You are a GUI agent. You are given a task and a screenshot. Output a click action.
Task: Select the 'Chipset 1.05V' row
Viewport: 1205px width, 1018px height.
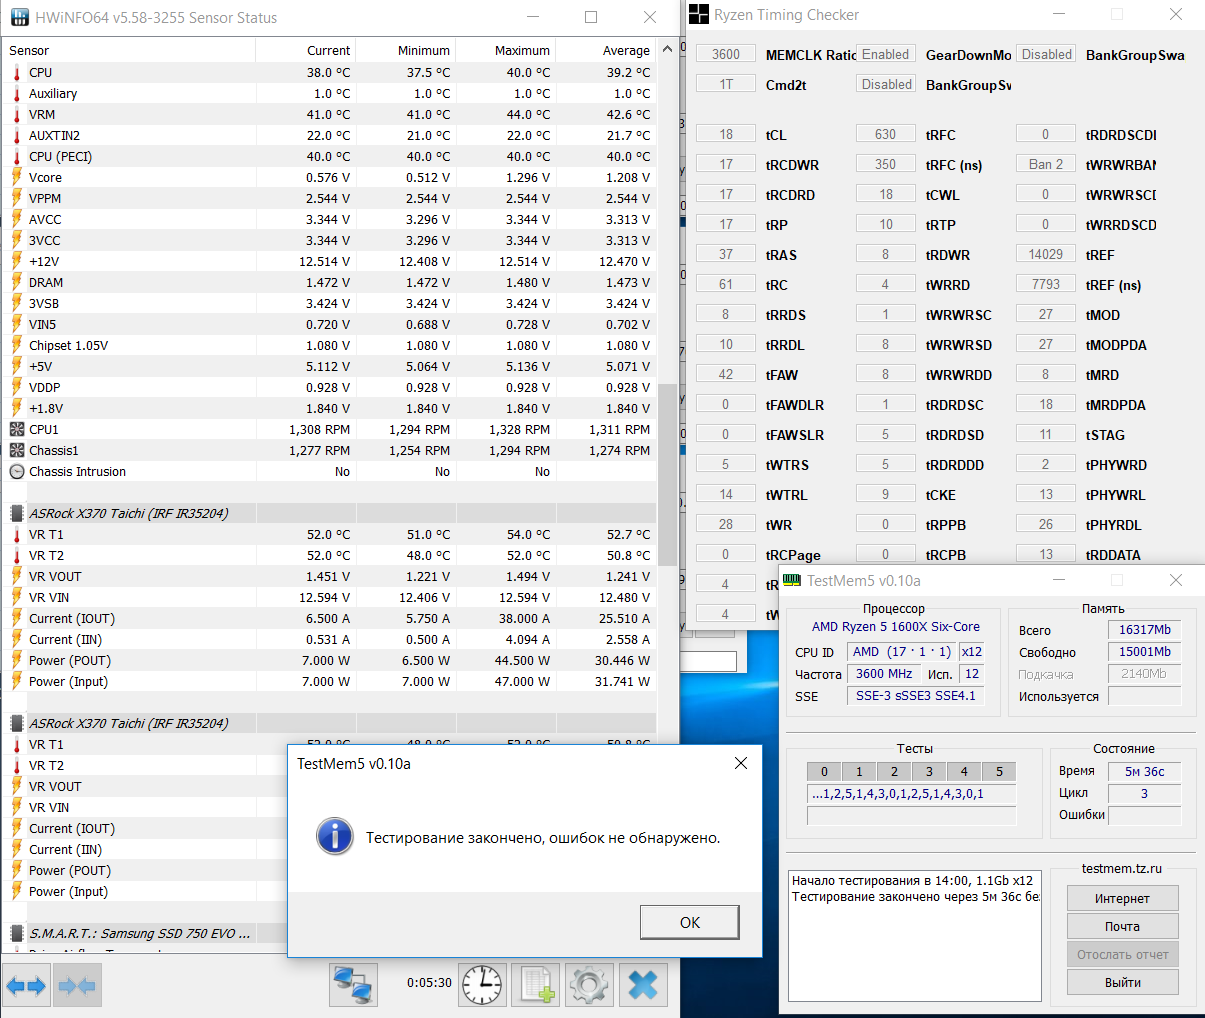click(x=330, y=345)
